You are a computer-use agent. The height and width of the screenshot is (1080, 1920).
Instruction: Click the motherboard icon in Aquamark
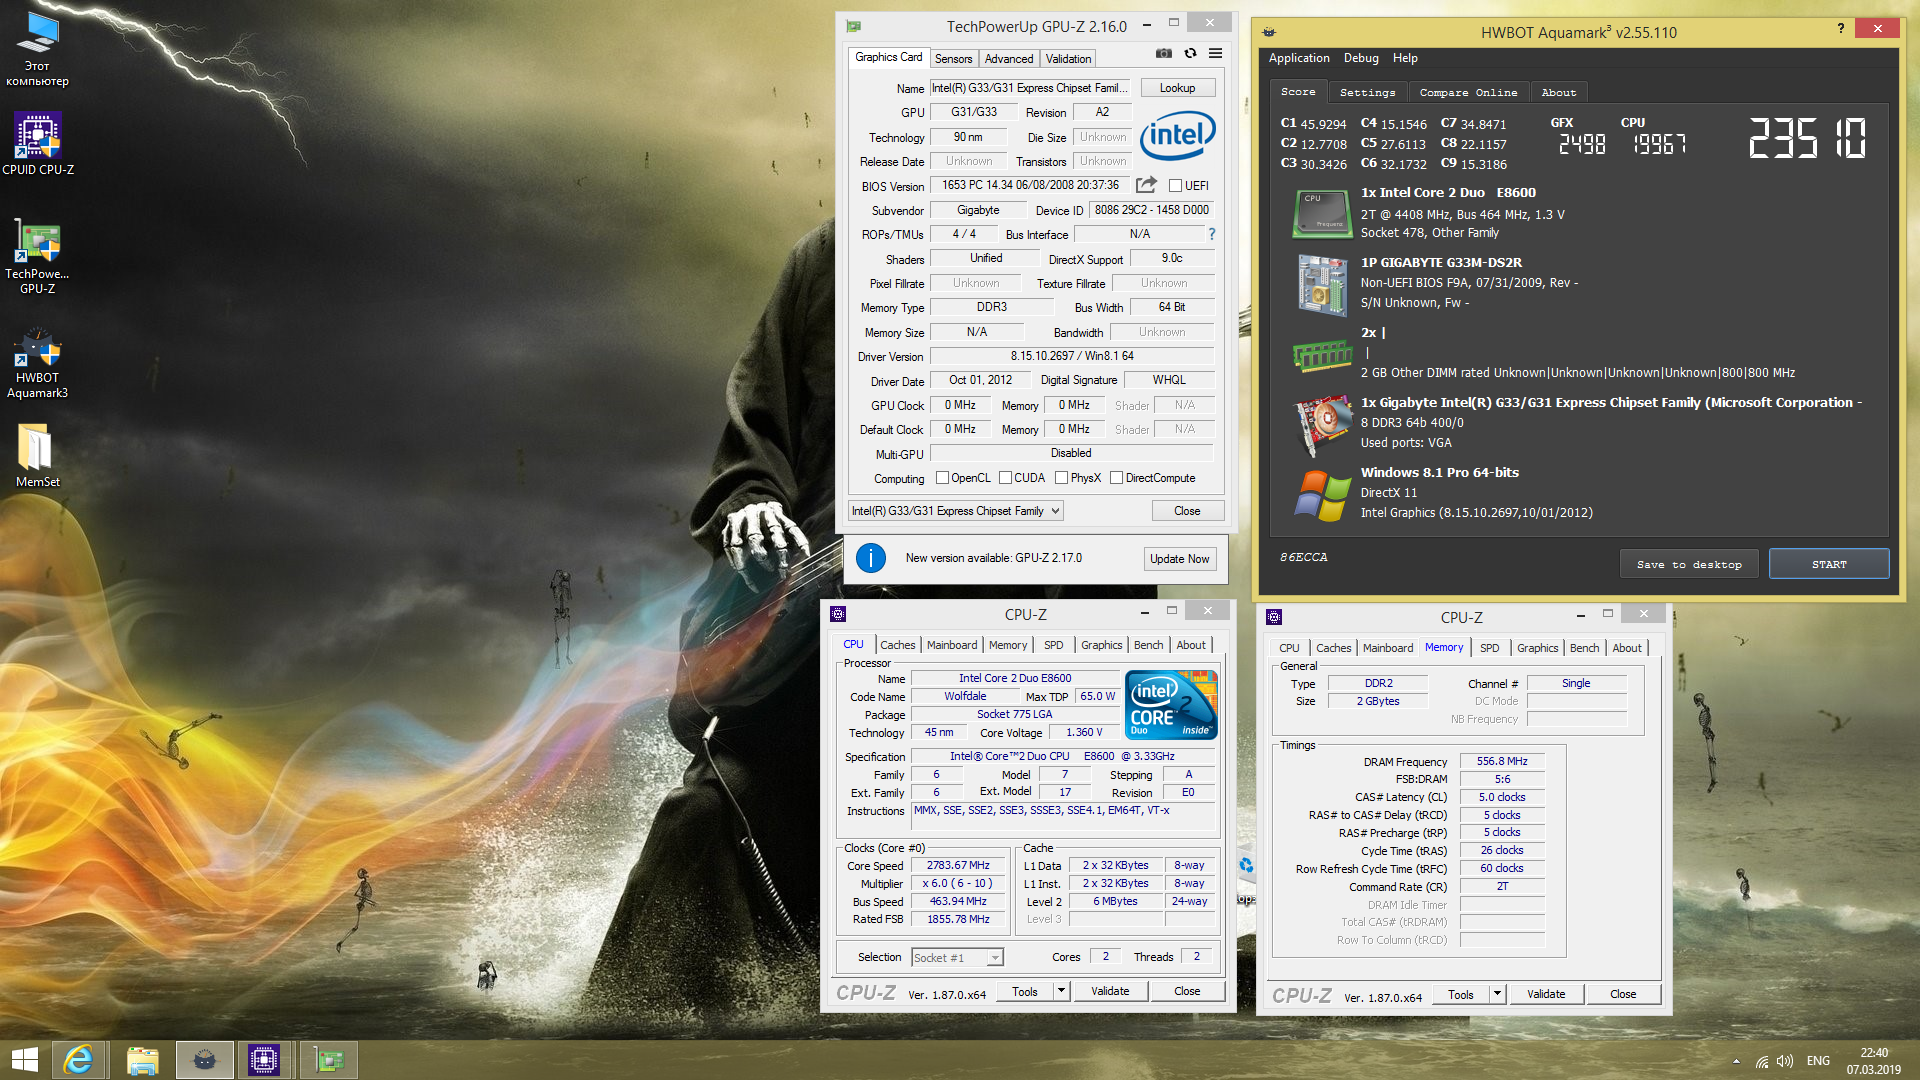[x=1322, y=284]
